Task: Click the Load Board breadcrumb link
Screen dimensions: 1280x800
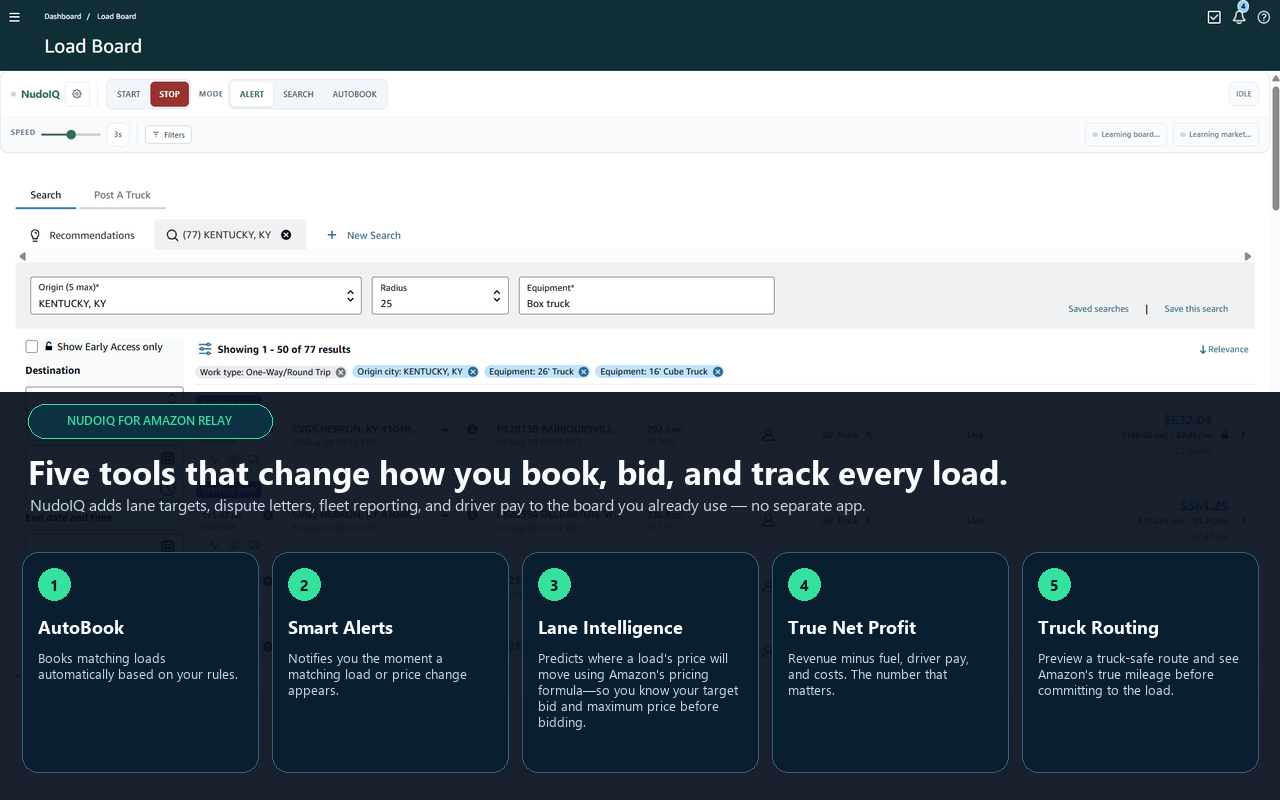Action: (117, 17)
